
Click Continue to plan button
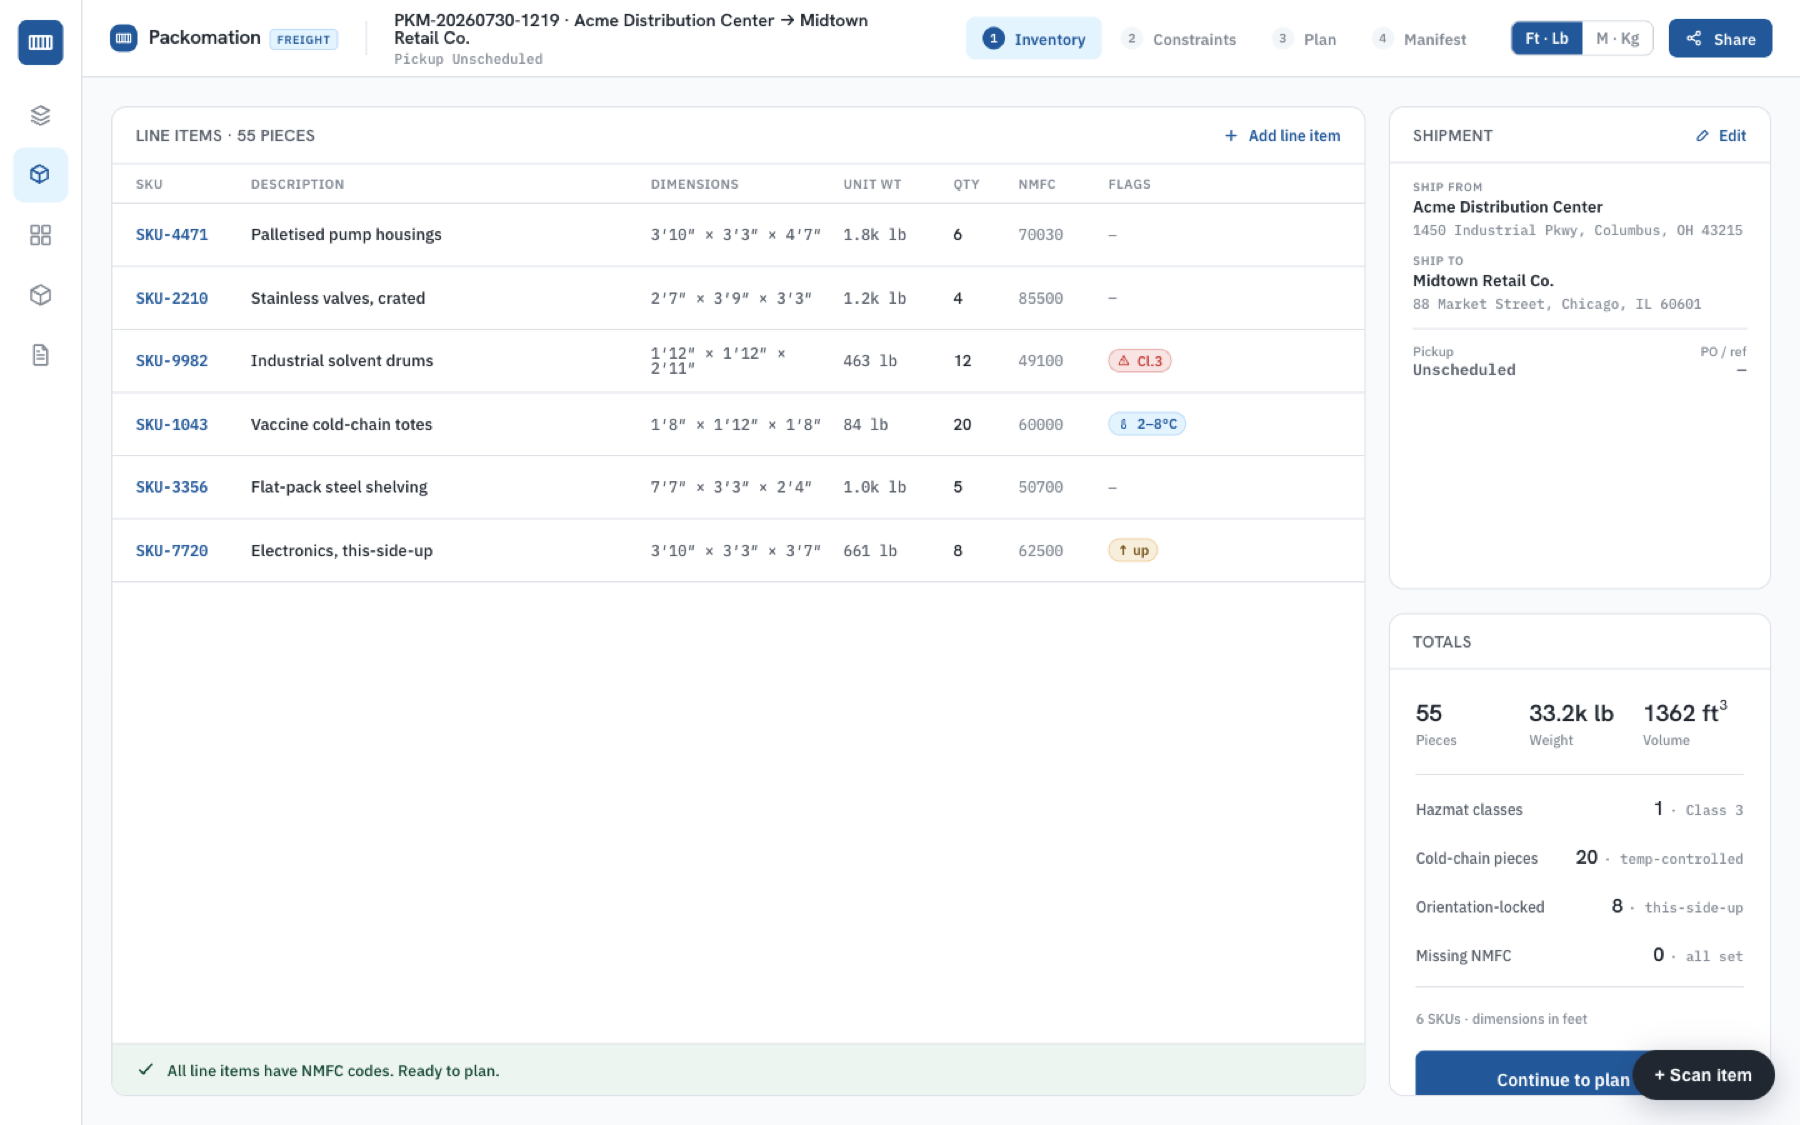point(1562,1079)
